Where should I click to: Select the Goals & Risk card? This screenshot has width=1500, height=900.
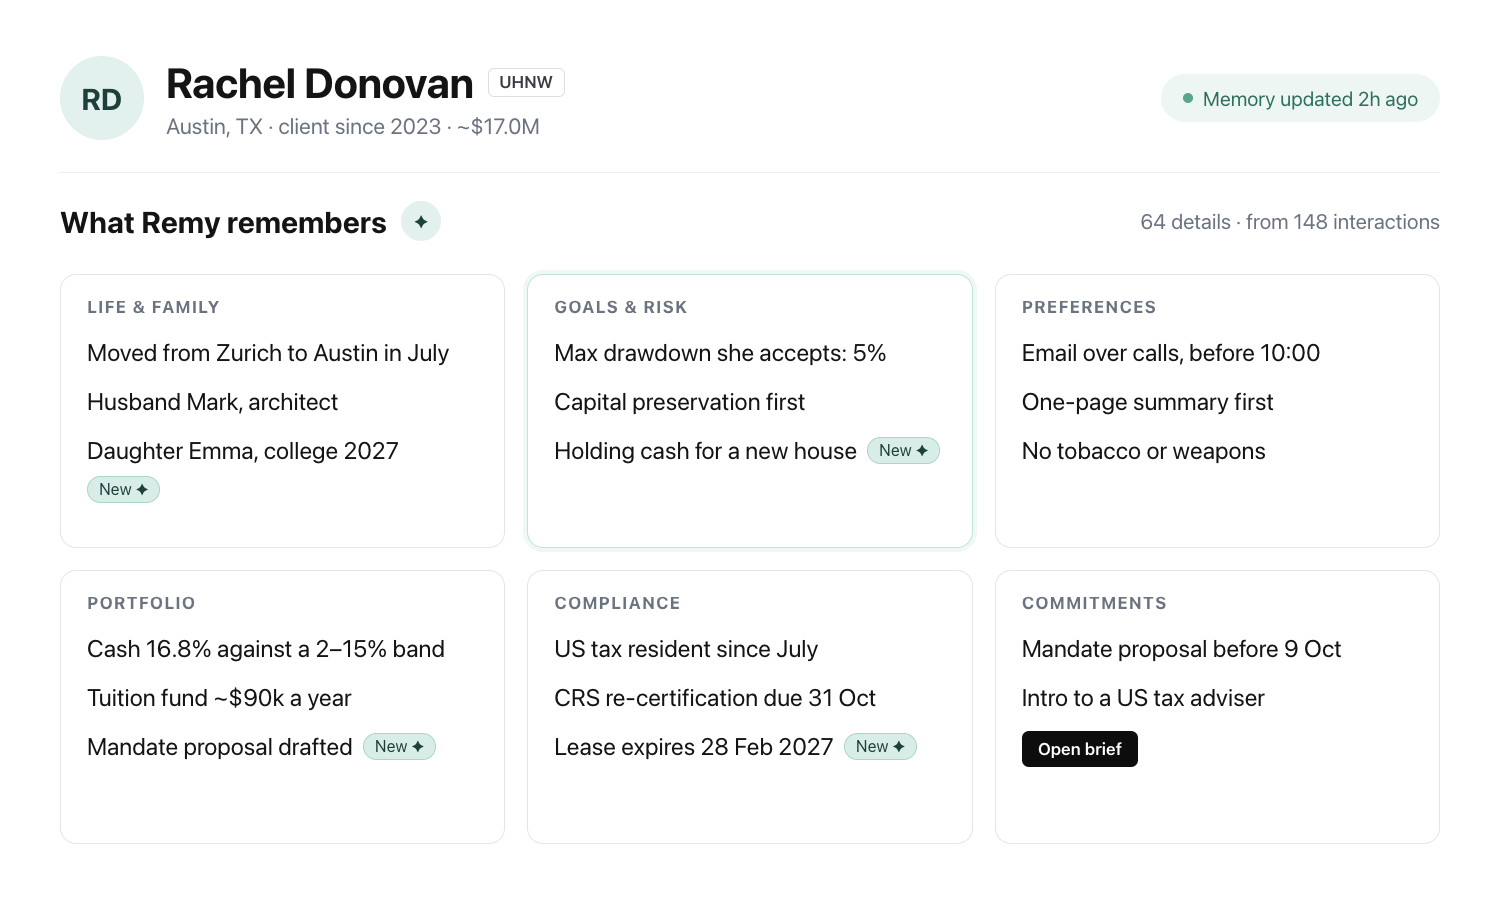750,411
